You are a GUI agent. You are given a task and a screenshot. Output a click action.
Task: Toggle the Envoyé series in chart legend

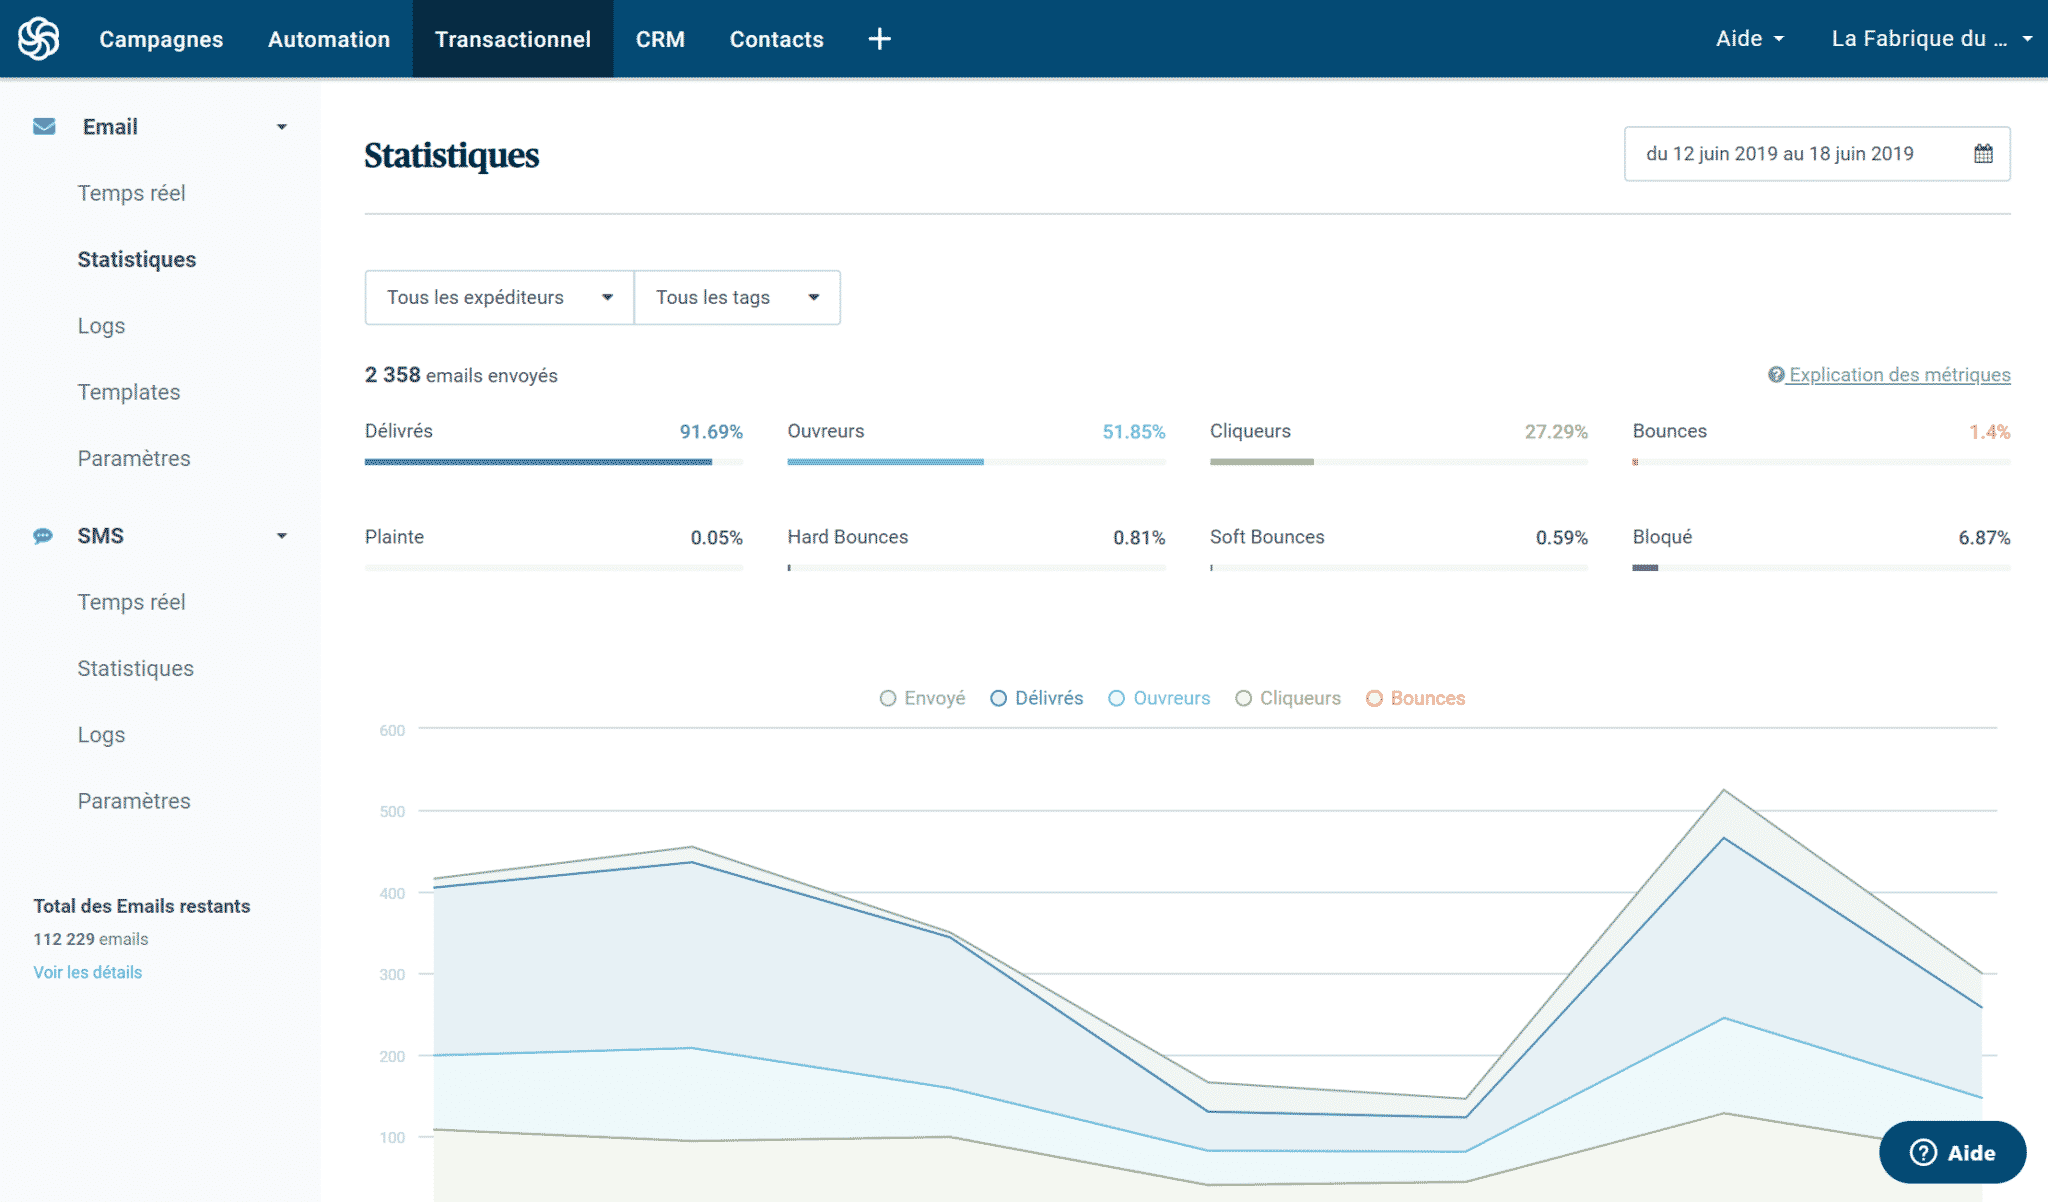pos(922,698)
